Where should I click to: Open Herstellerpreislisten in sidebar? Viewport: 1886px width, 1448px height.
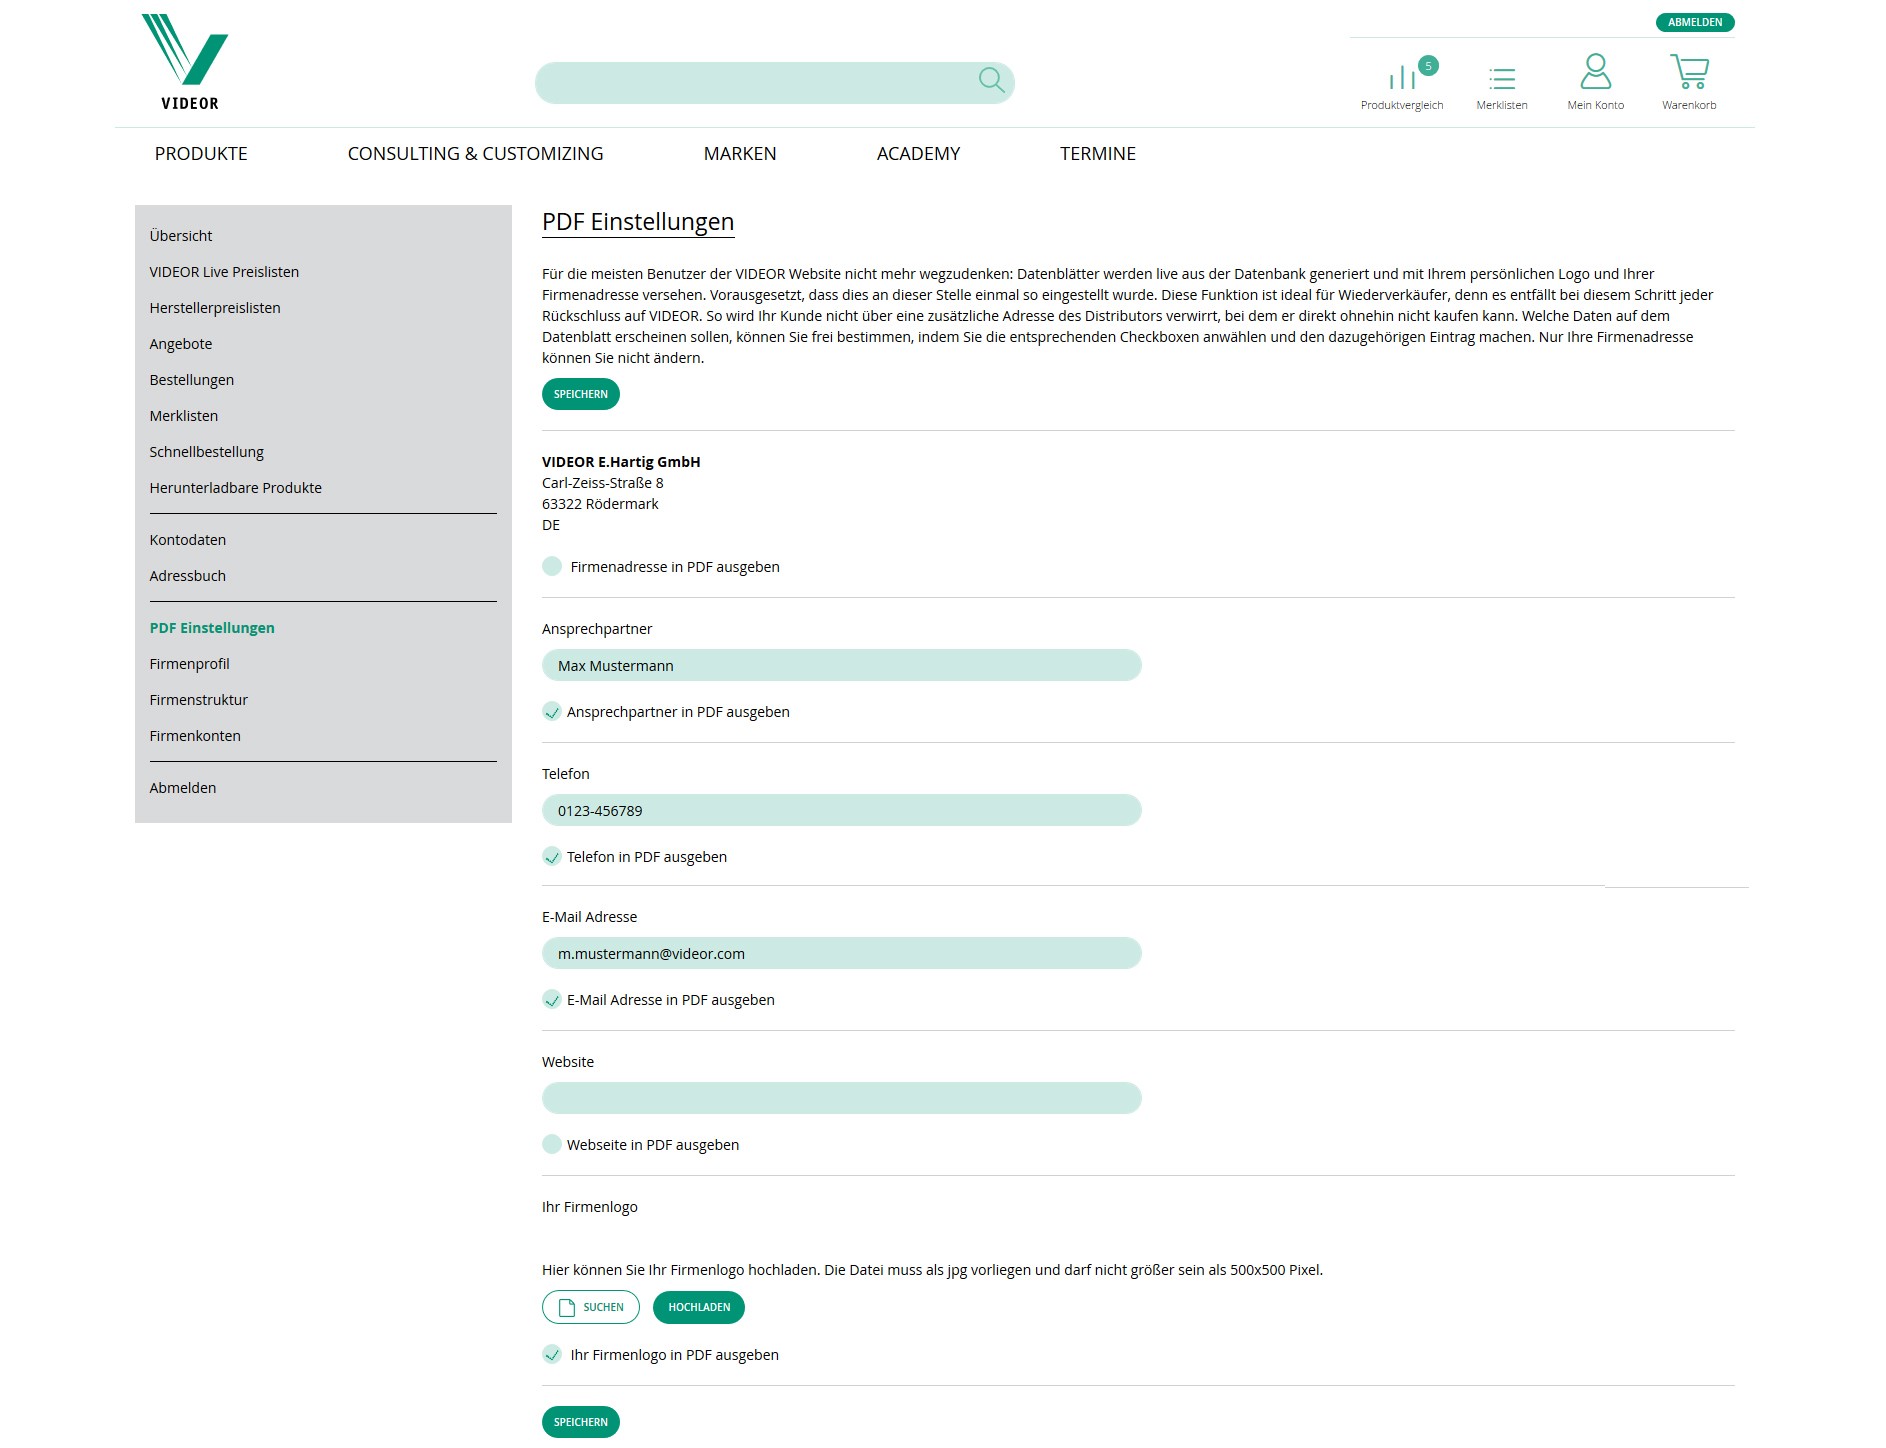(x=215, y=308)
